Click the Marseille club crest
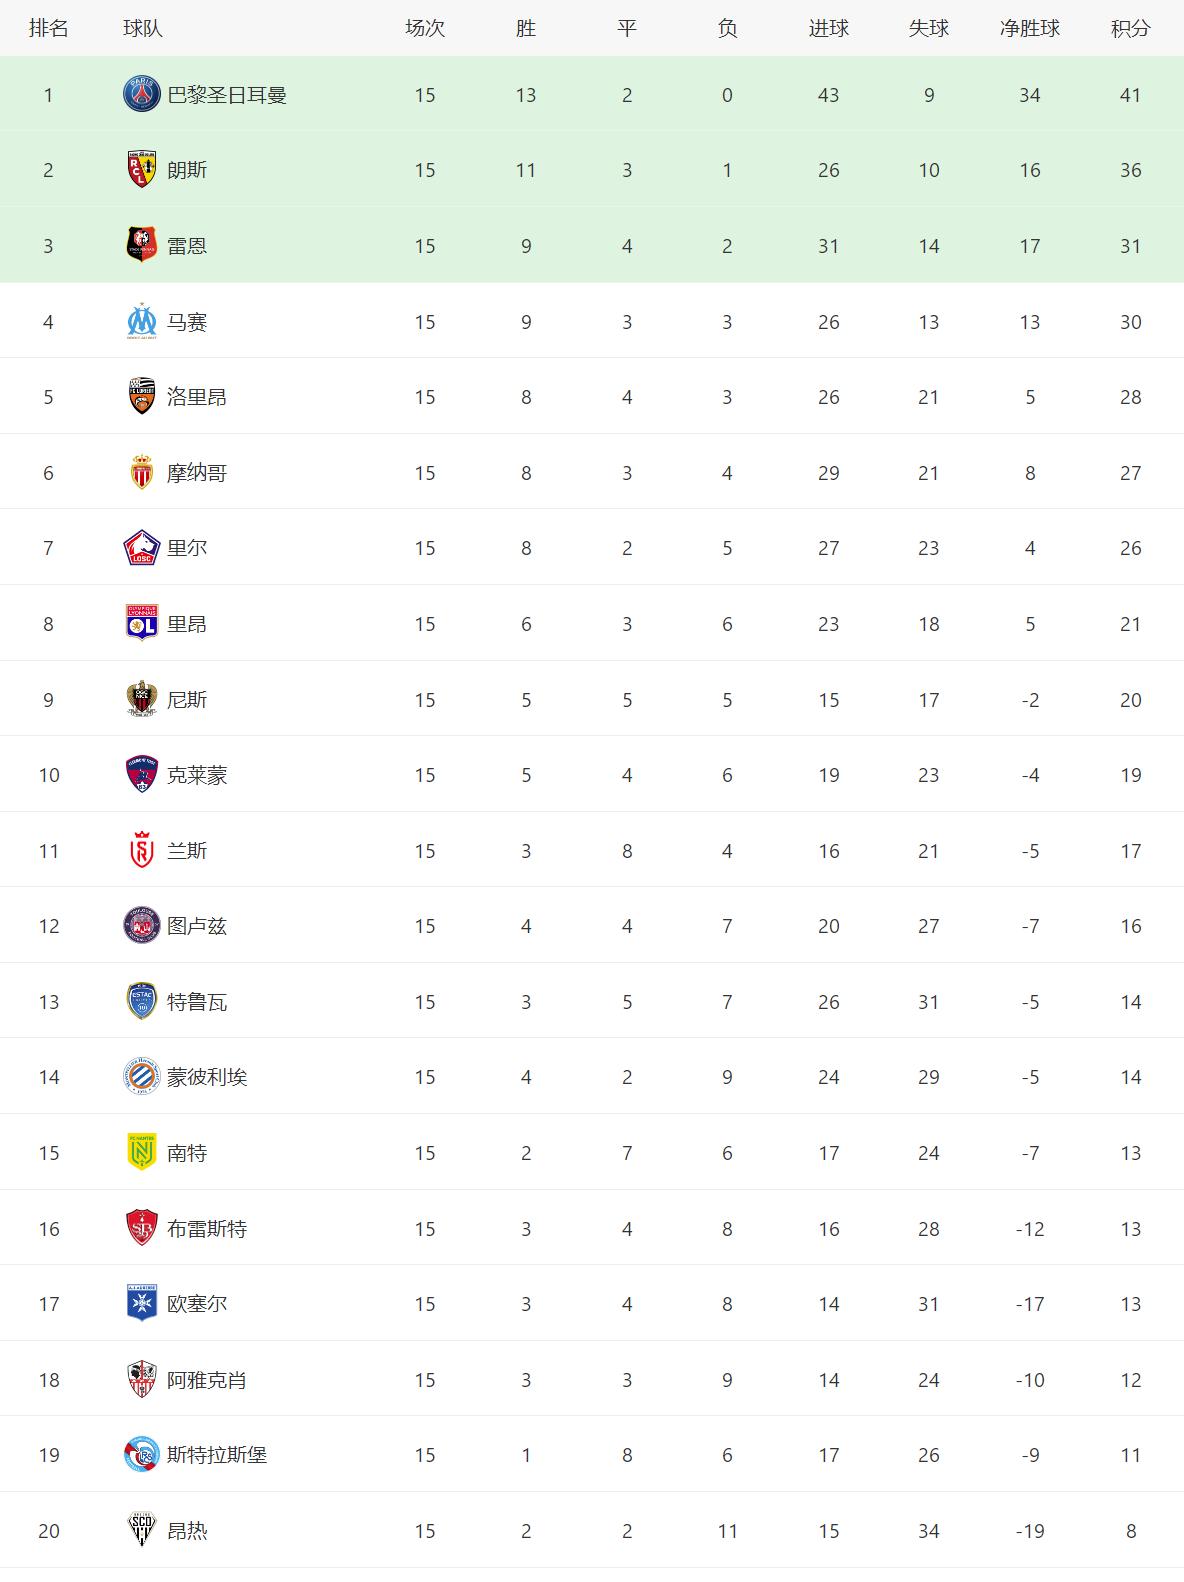The width and height of the screenshot is (1184, 1582). pyautogui.click(x=141, y=322)
